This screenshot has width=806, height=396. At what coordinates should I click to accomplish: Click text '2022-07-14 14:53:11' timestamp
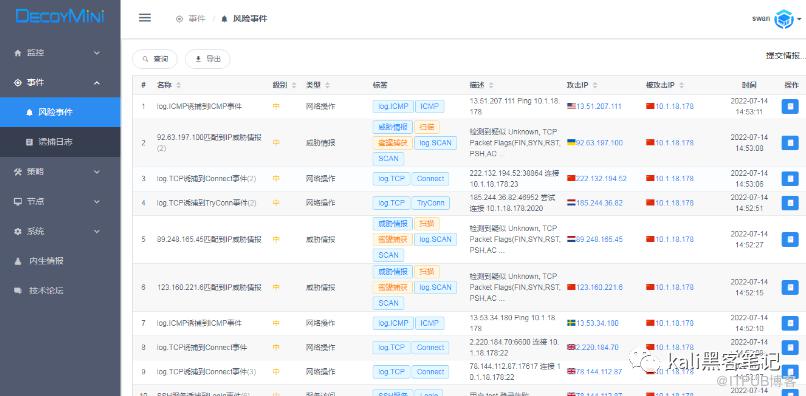(x=749, y=106)
